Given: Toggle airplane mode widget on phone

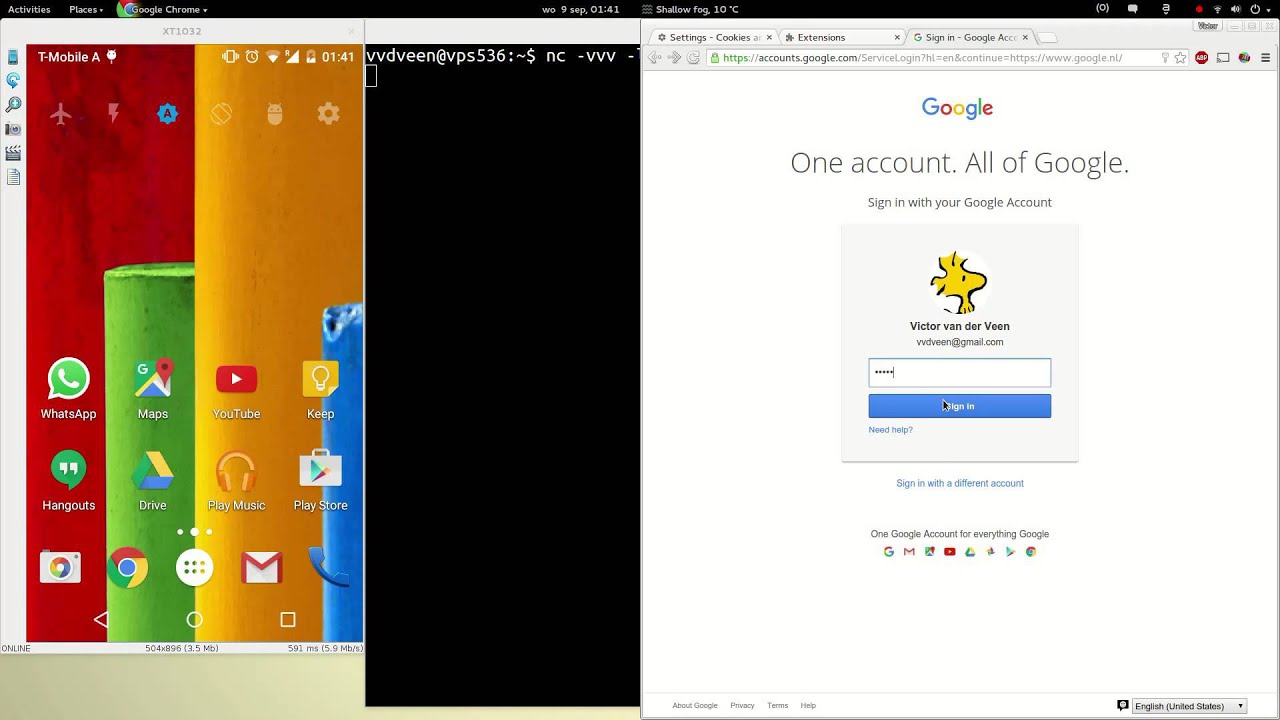Looking at the screenshot, I should (60, 114).
